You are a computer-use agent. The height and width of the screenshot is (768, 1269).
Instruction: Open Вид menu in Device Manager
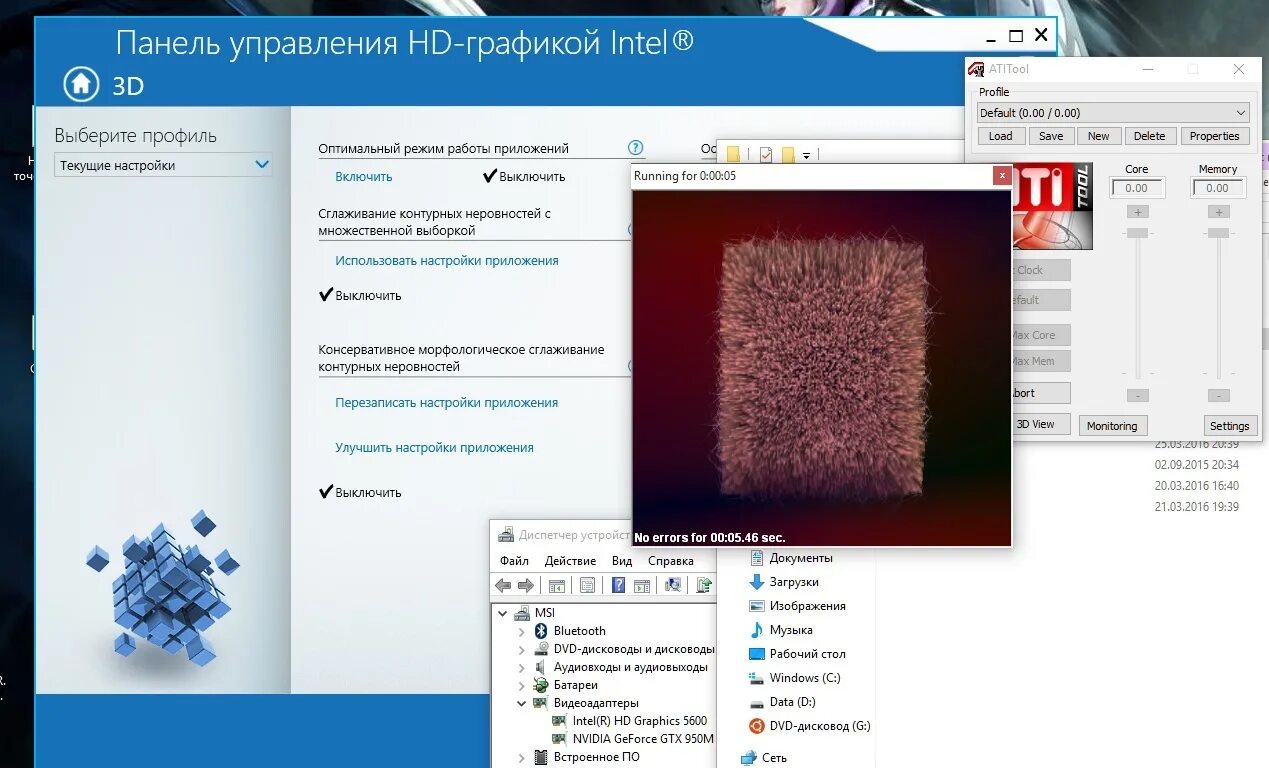pyautogui.click(x=622, y=561)
